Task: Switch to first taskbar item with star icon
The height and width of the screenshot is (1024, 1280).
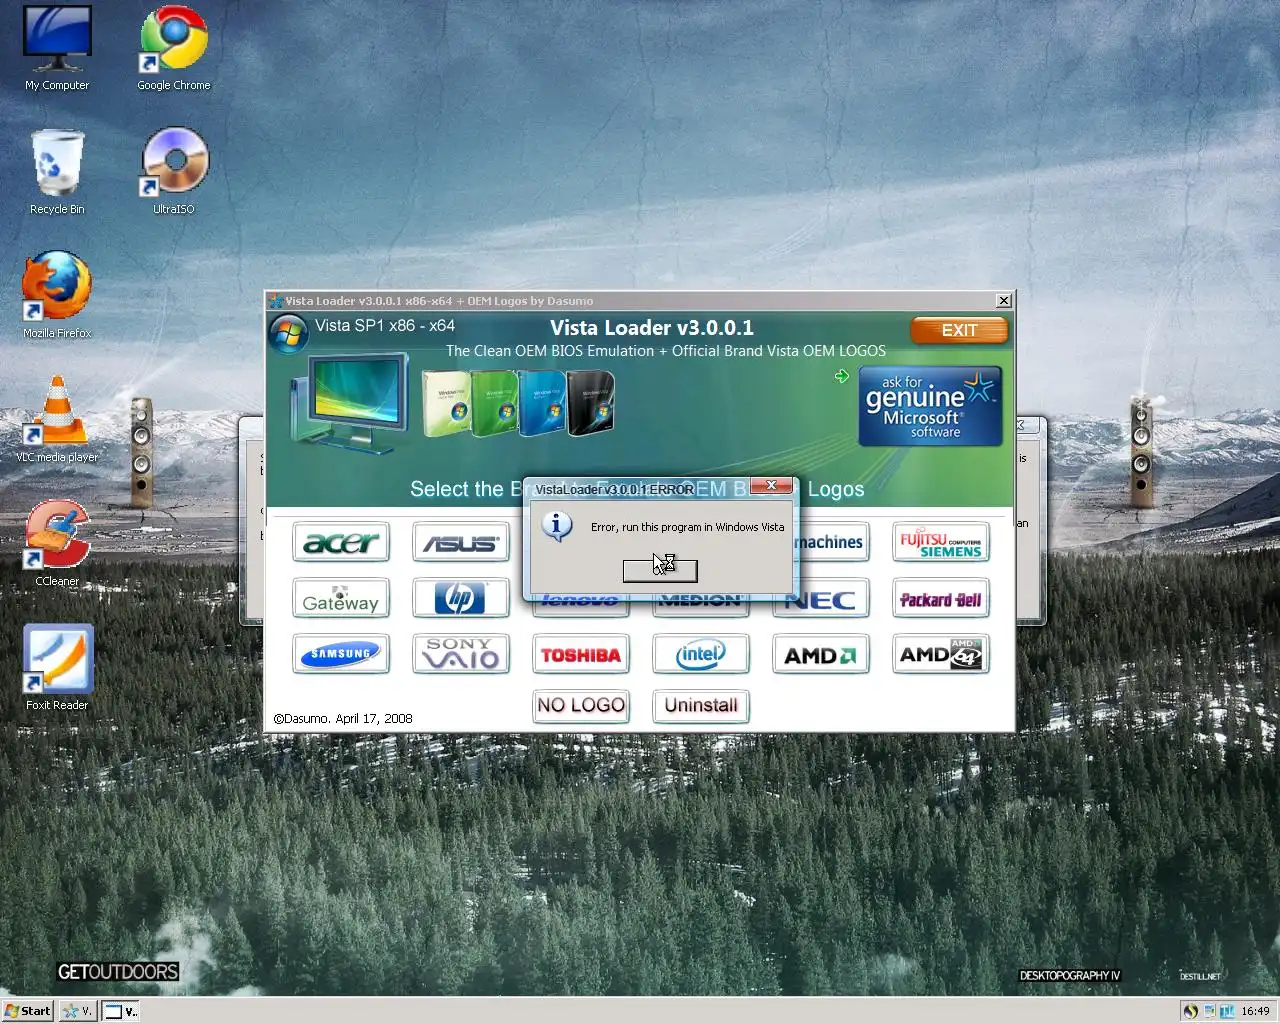Action: pos(77,1011)
